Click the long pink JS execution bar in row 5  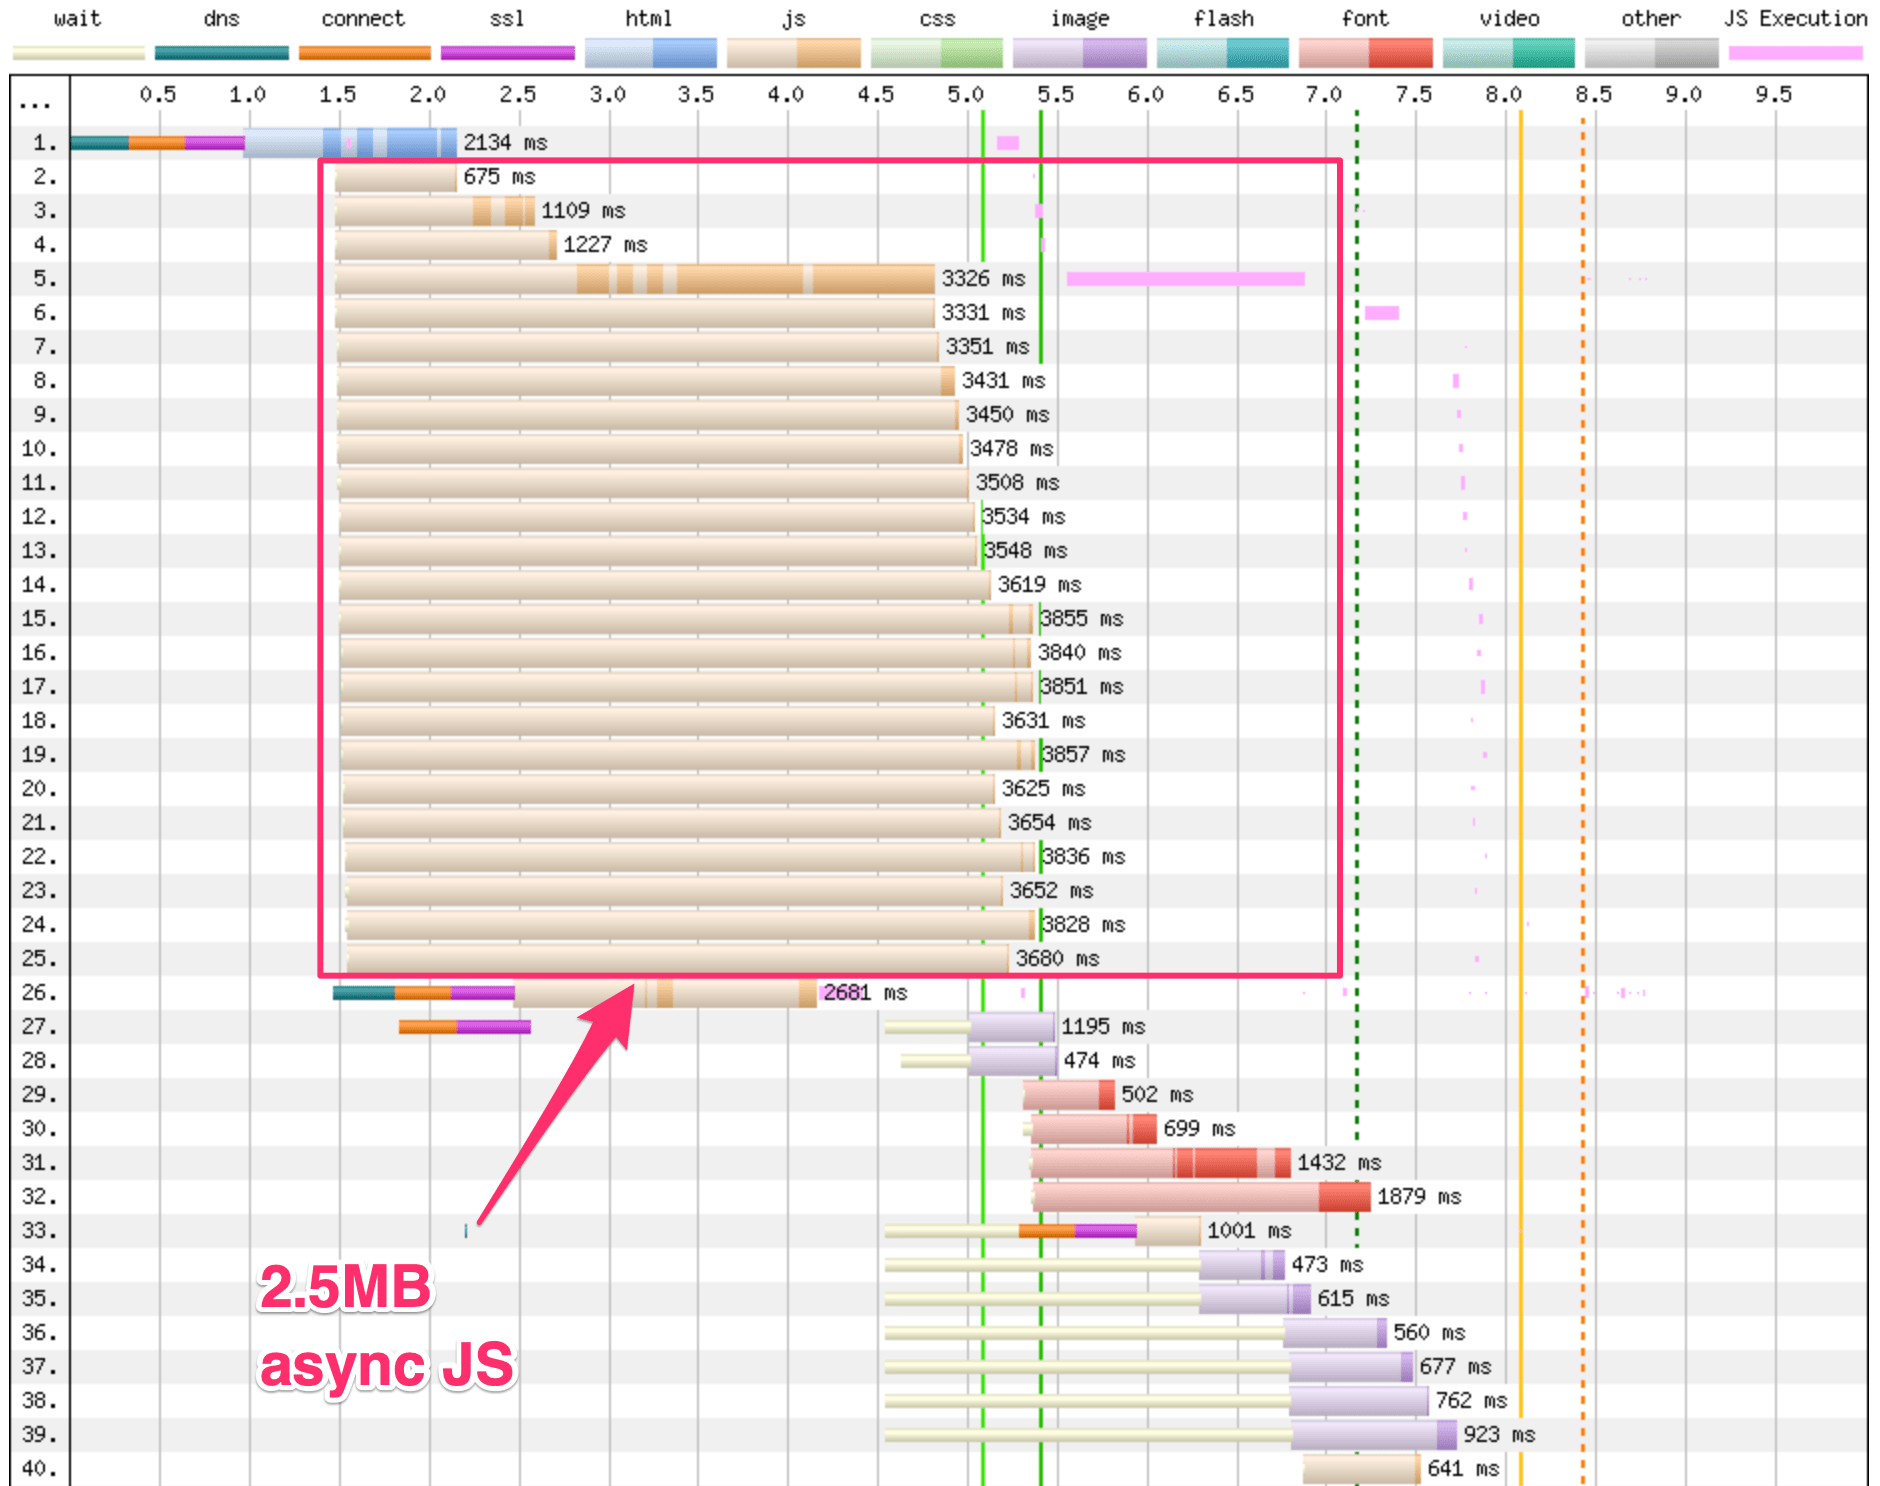point(1185,279)
